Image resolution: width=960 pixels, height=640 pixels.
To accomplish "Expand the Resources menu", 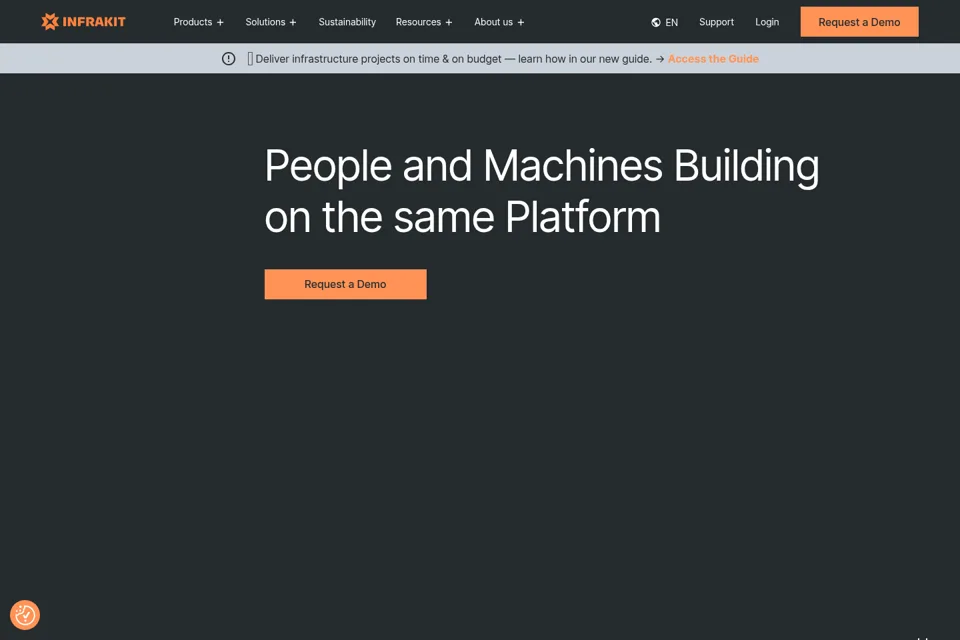I will pyautogui.click(x=424, y=22).
